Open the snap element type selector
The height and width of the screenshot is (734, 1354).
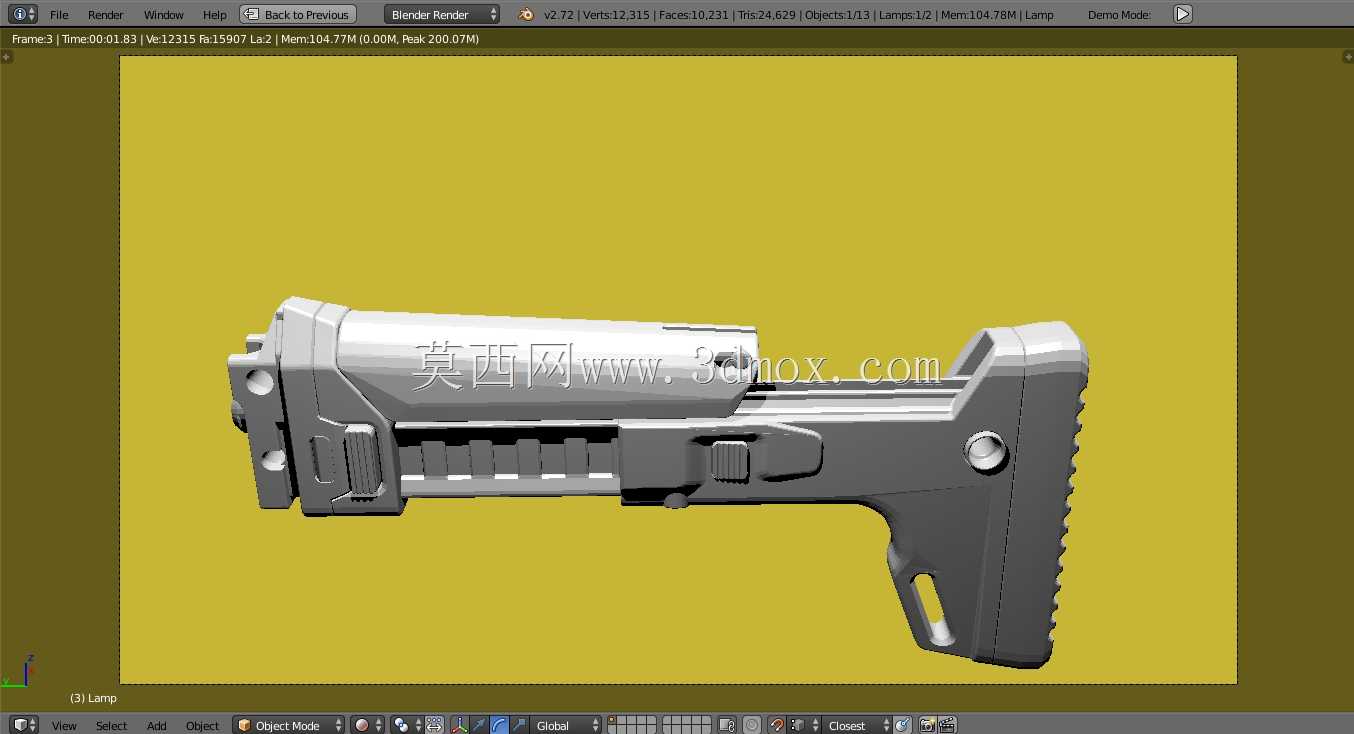(x=804, y=725)
